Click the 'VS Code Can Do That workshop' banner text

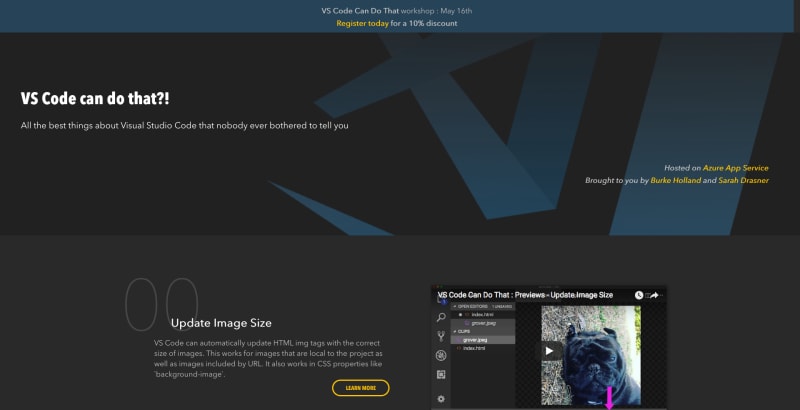tap(397, 11)
